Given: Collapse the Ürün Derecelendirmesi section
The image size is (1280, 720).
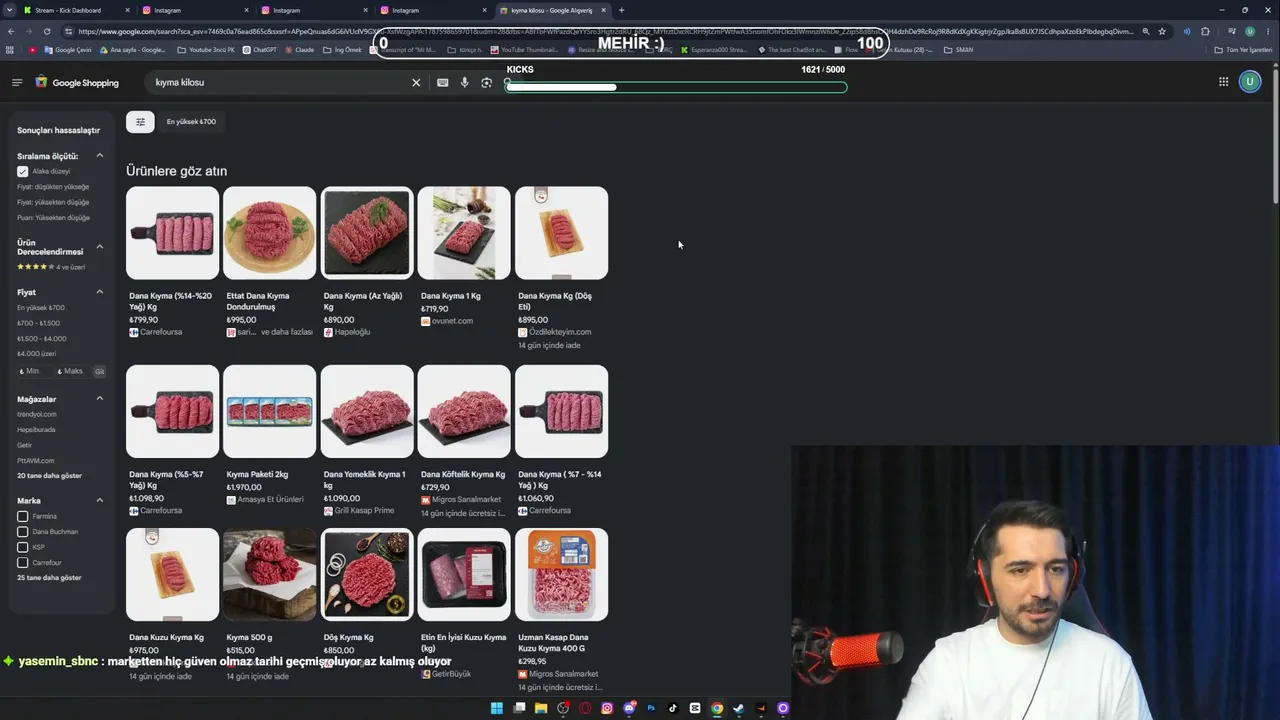Looking at the screenshot, I should pos(100,247).
